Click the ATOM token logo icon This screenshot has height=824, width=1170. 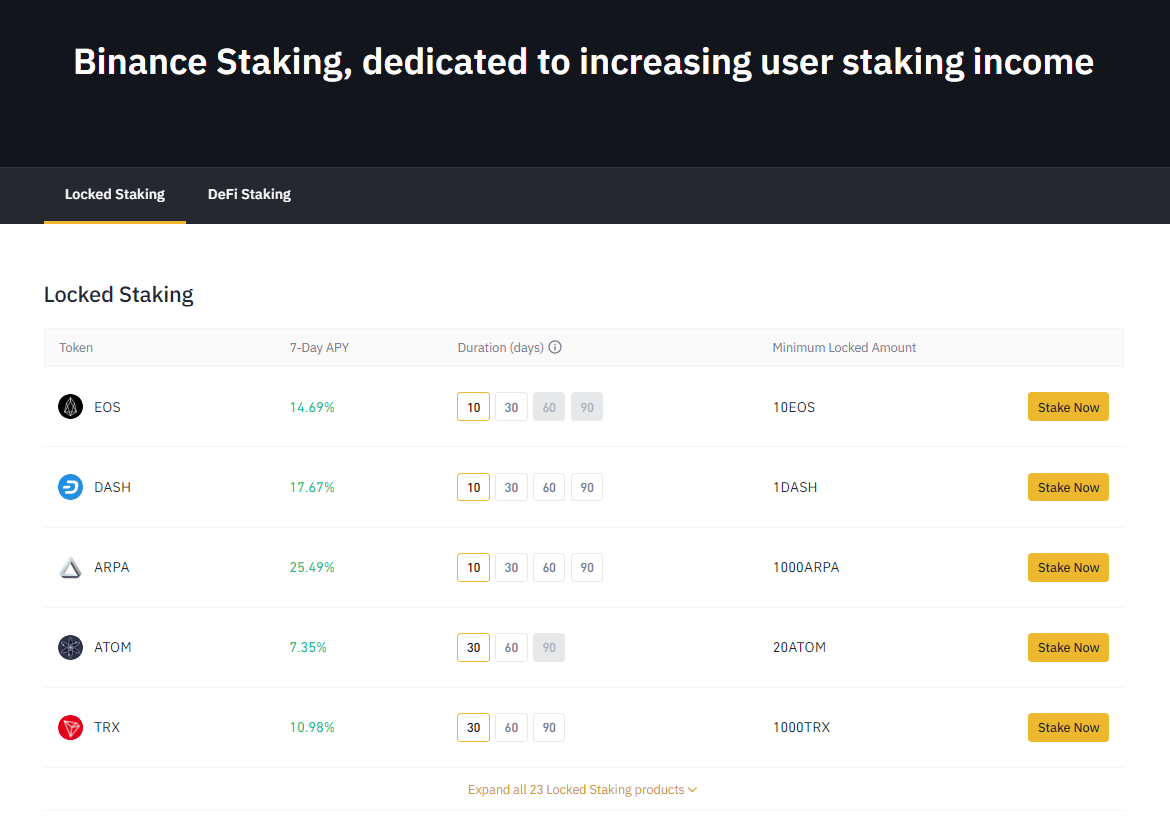coord(70,647)
